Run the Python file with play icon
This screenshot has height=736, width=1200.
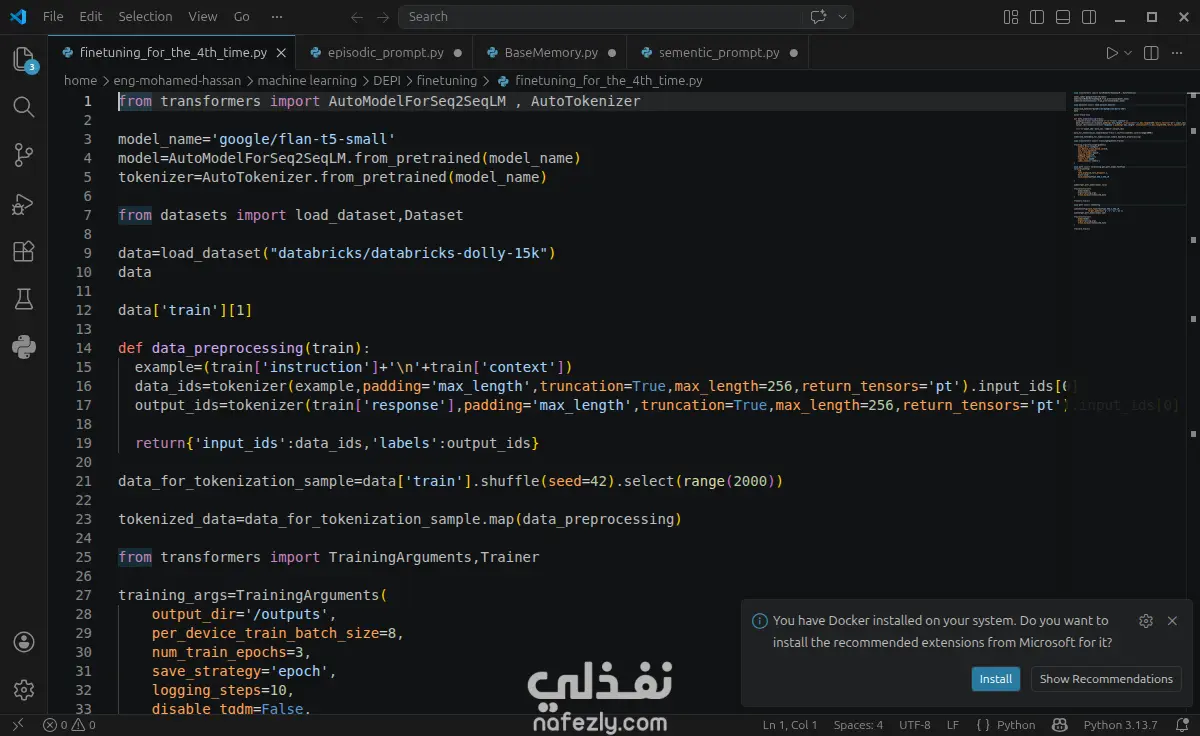pyautogui.click(x=1112, y=53)
